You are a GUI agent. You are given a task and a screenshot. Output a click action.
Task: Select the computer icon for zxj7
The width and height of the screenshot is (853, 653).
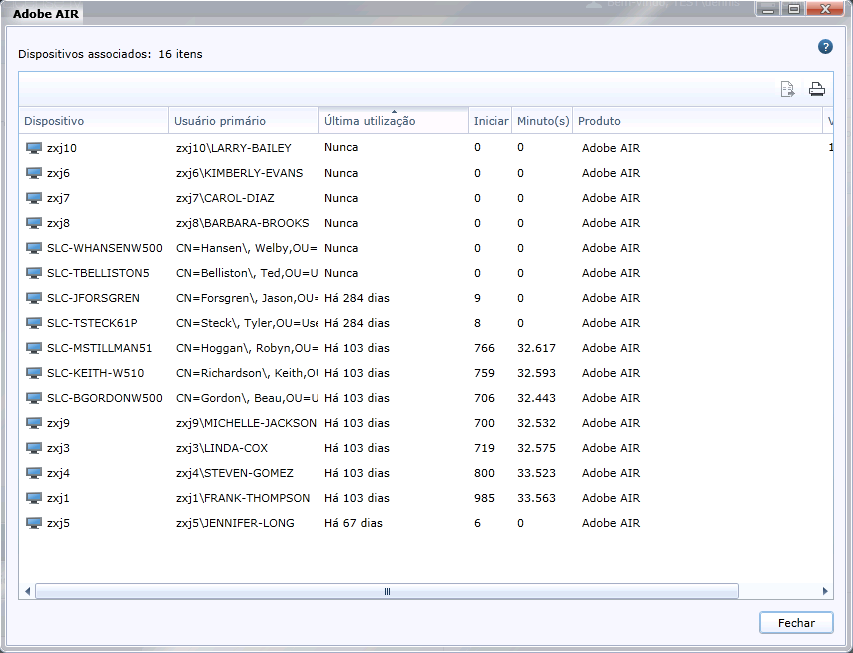[x=34, y=198]
